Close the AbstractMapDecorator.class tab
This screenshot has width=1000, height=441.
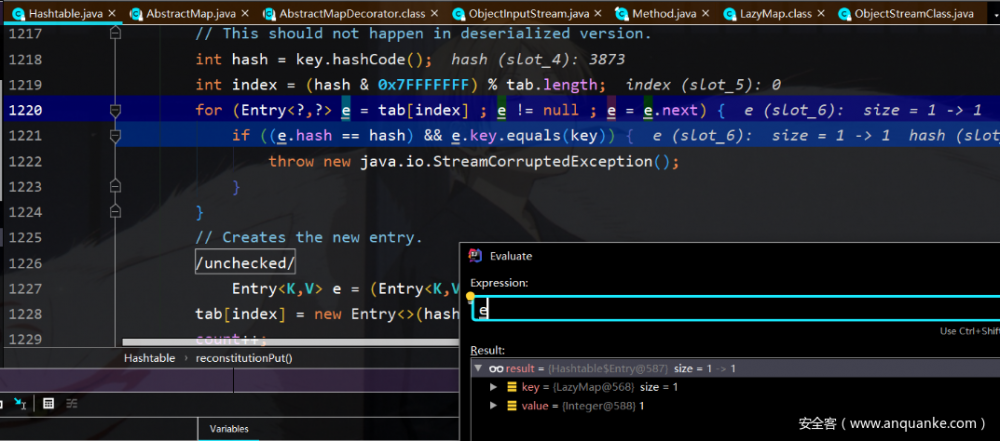[x=435, y=13]
